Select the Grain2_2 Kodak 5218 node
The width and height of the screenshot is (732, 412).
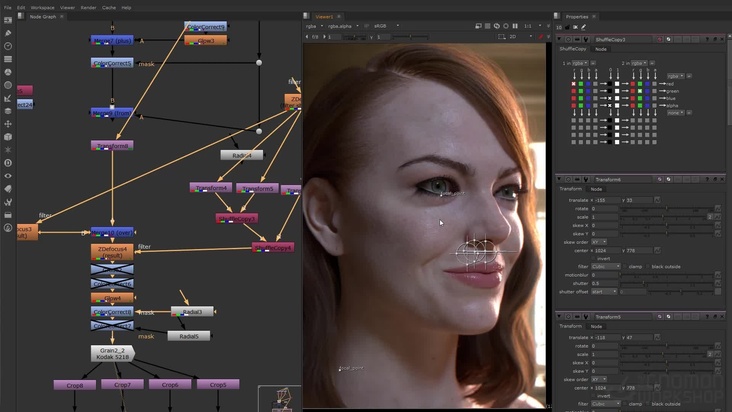point(111,353)
